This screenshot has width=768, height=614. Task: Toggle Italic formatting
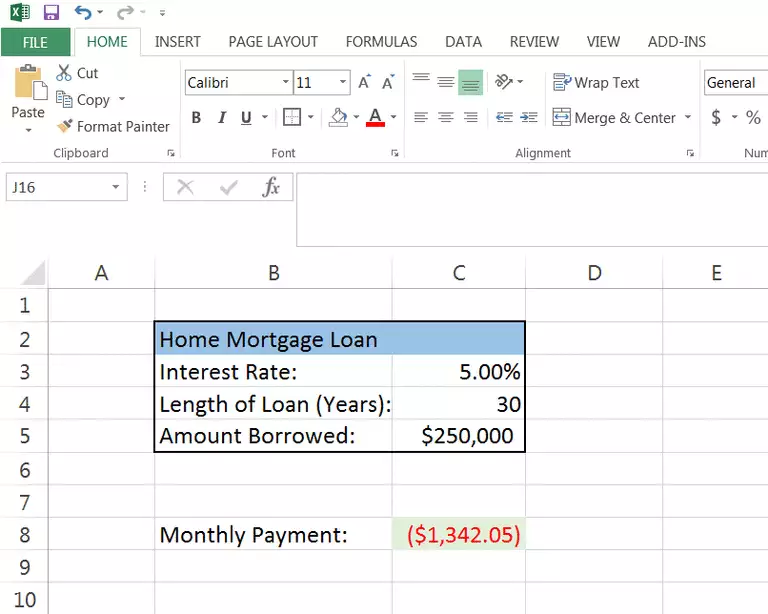[x=221, y=118]
